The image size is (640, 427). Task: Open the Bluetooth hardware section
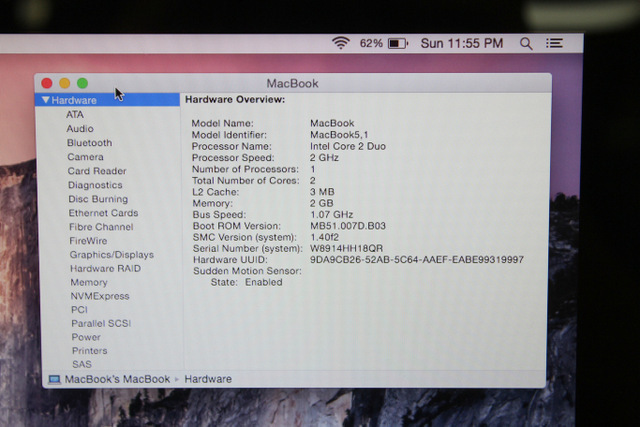pos(89,143)
